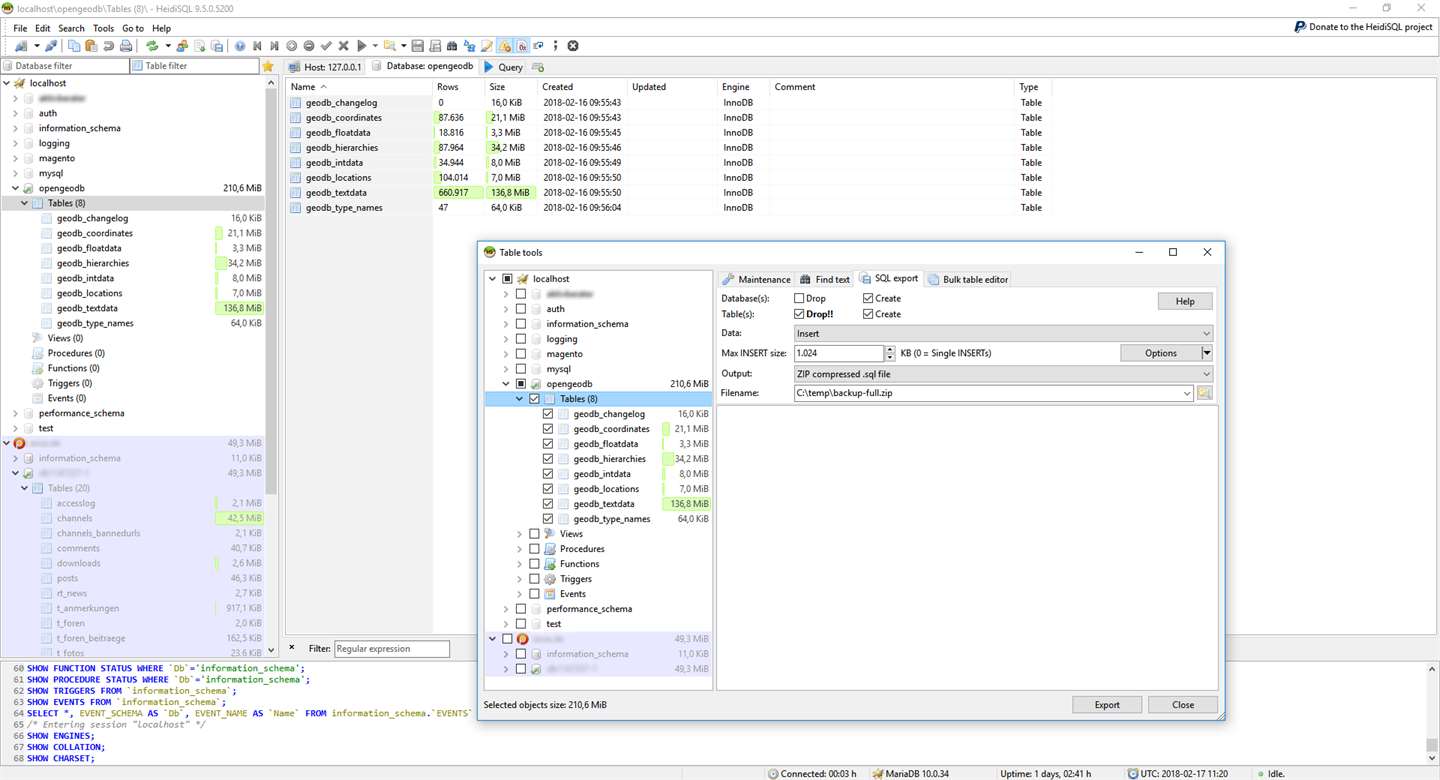Image resolution: width=1440 pixels, height=780 pixels.
Task: Expand the magento node in Table tools tree
Action: pos(506,354)
